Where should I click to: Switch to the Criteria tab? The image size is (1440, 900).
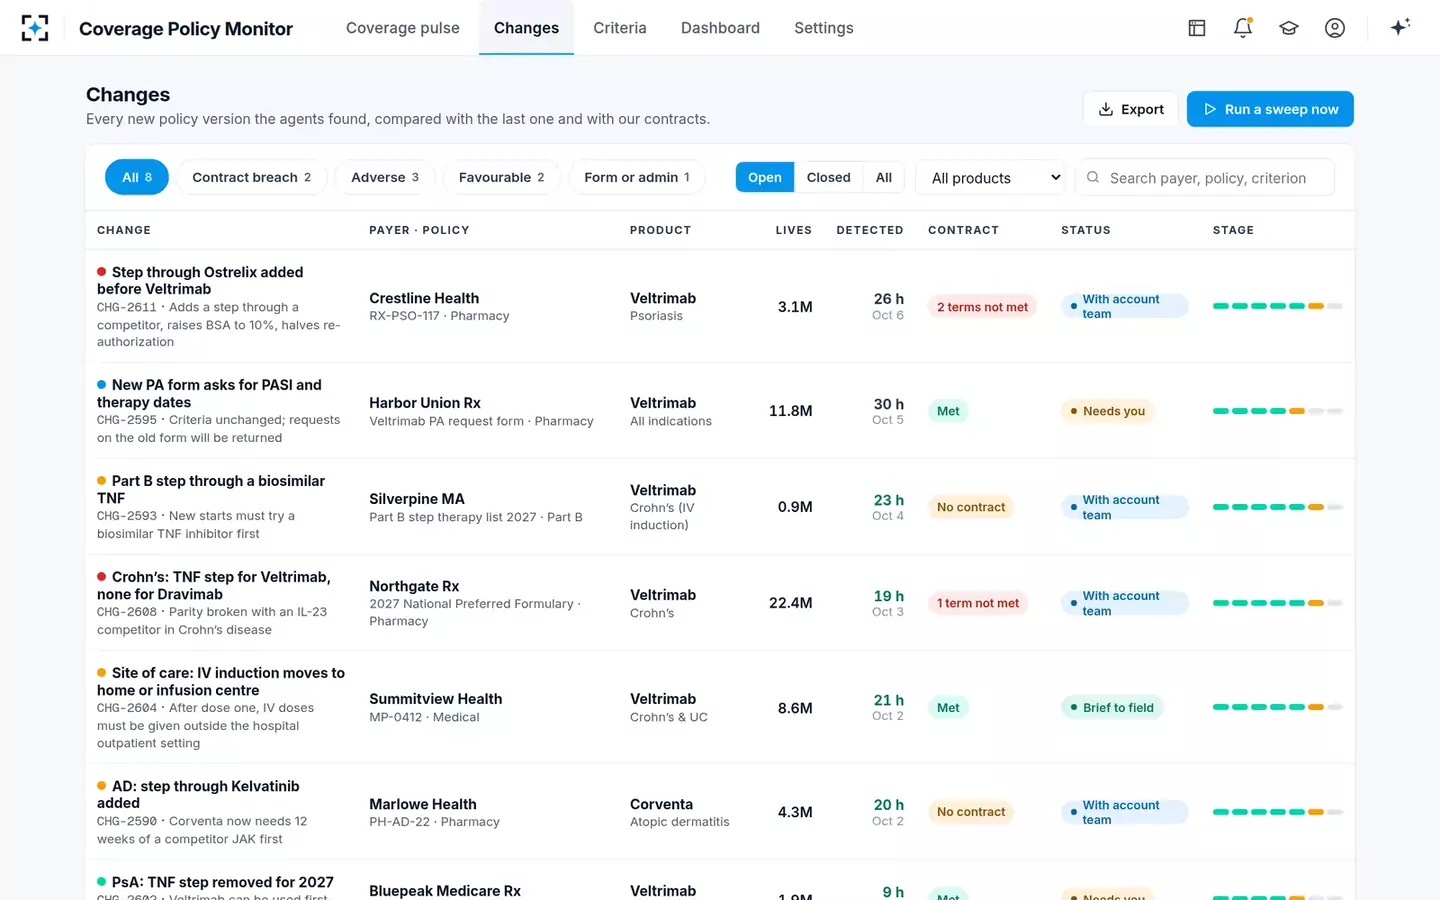[x=620, y=28]
